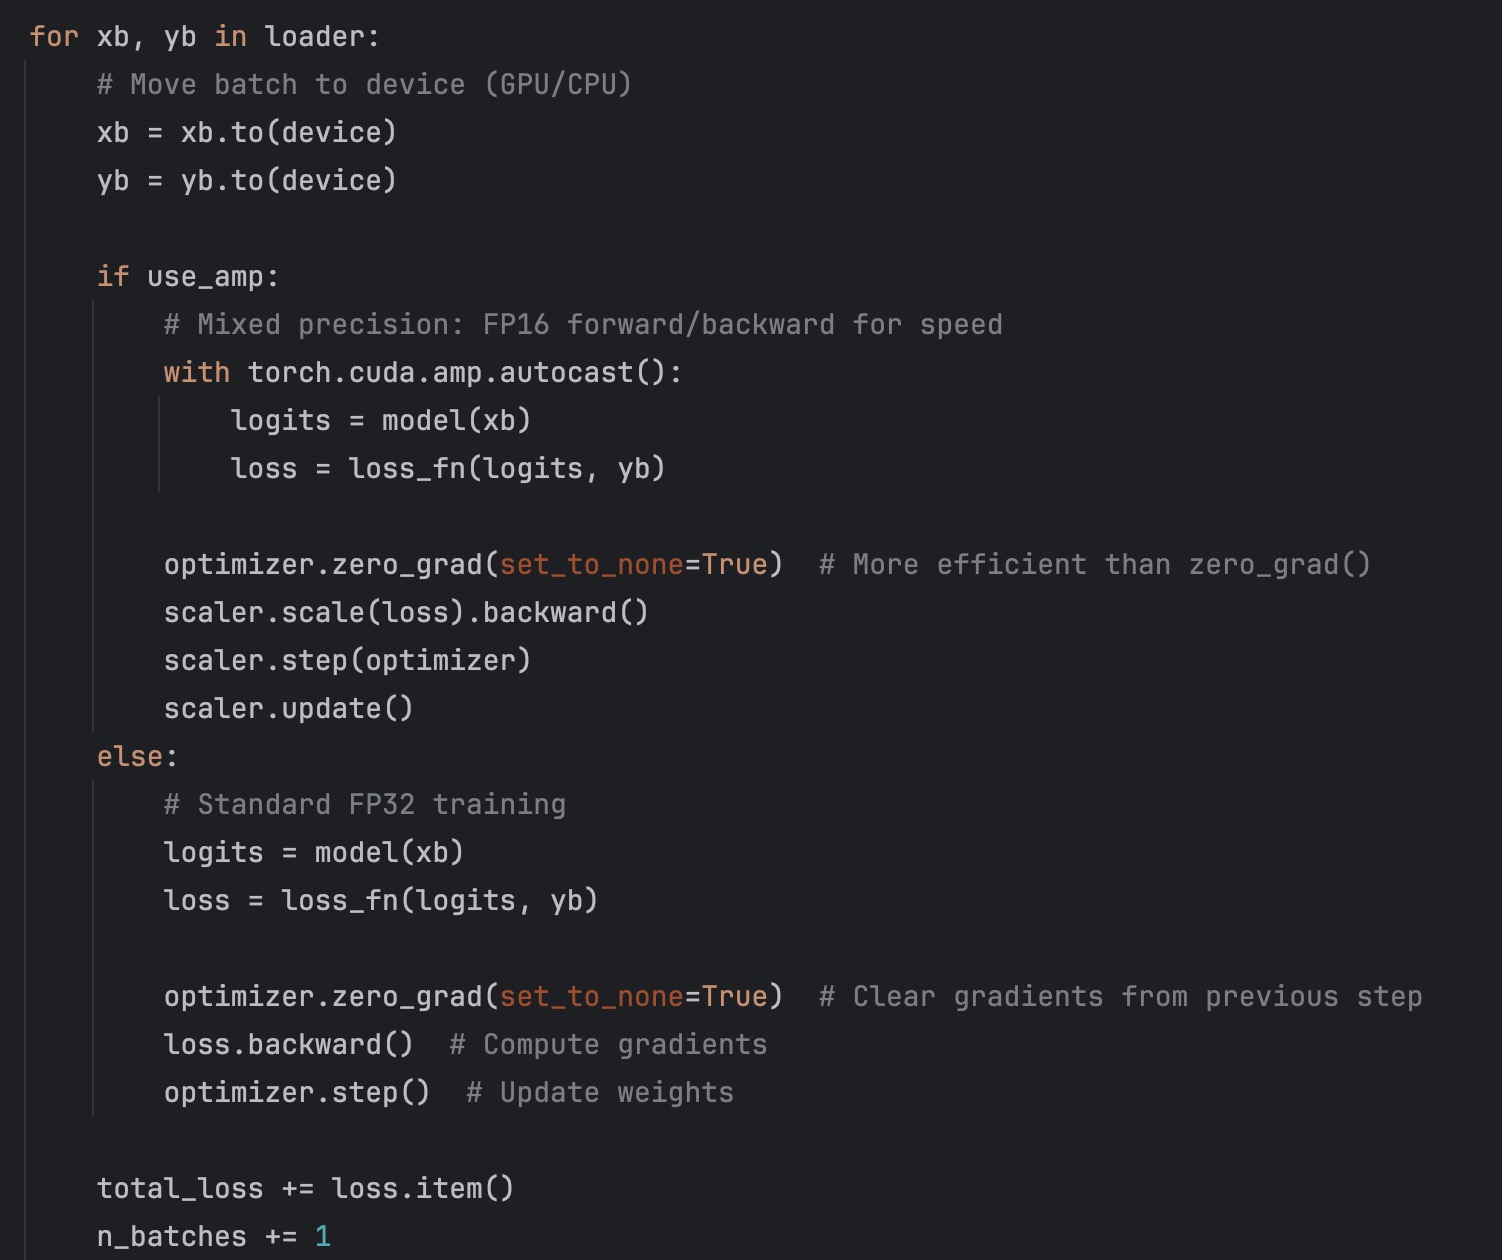Place cursor on "scaler.step(optimizer)" line

coord(347,661)
